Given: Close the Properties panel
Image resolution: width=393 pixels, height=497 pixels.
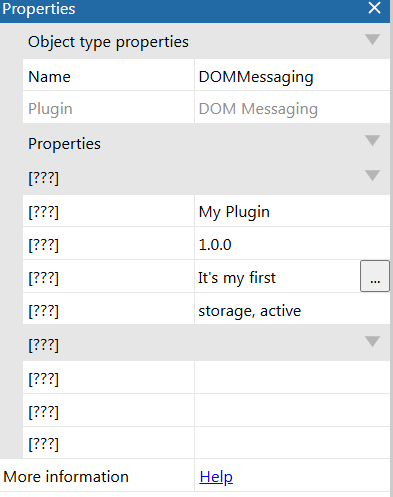Looking at the screenshot, I should [x=374, y=8].
